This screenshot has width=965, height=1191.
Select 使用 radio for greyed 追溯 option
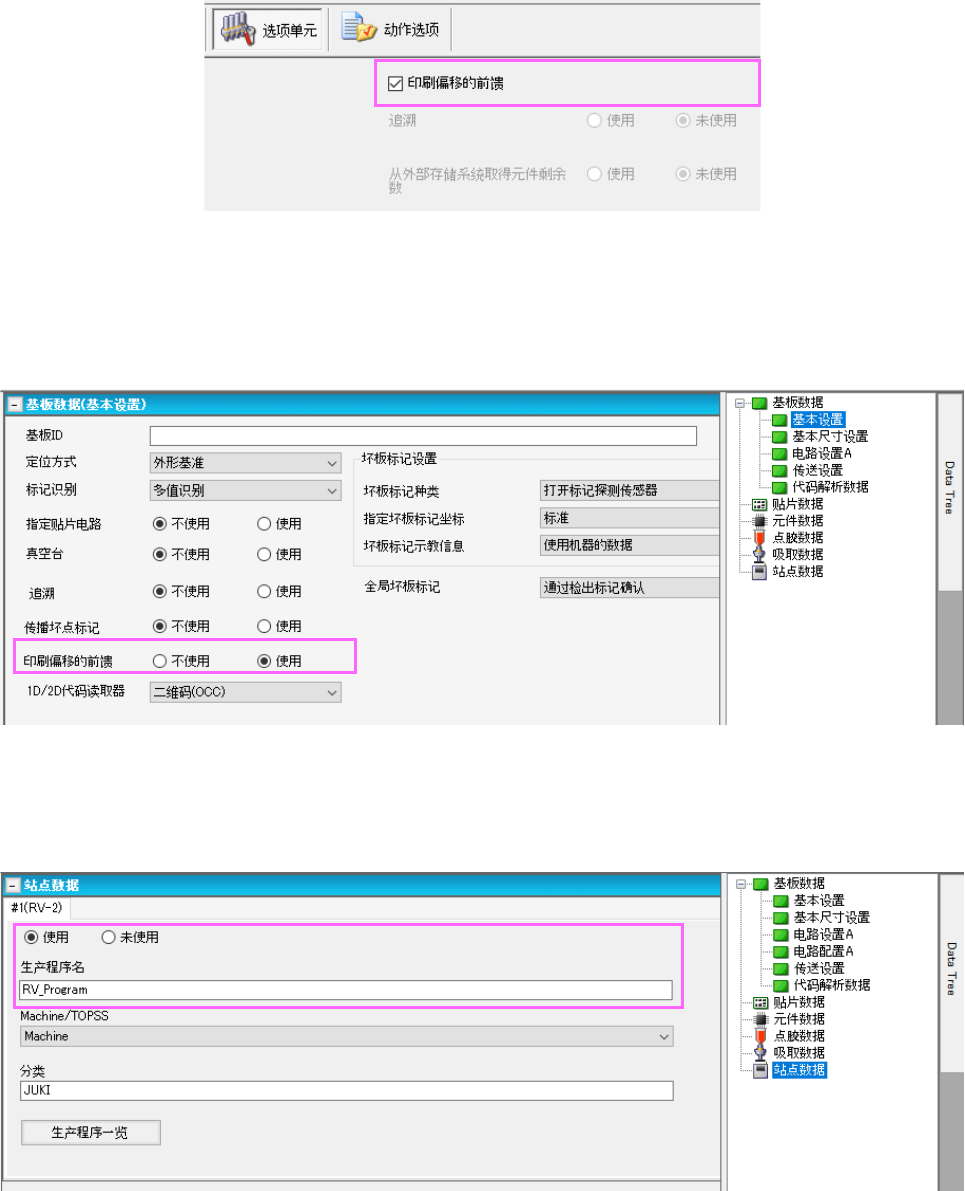pos(594,120)
